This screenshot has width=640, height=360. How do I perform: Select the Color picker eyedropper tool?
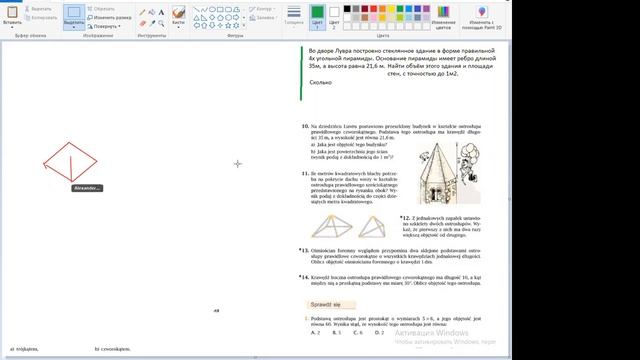pos(152,24)
